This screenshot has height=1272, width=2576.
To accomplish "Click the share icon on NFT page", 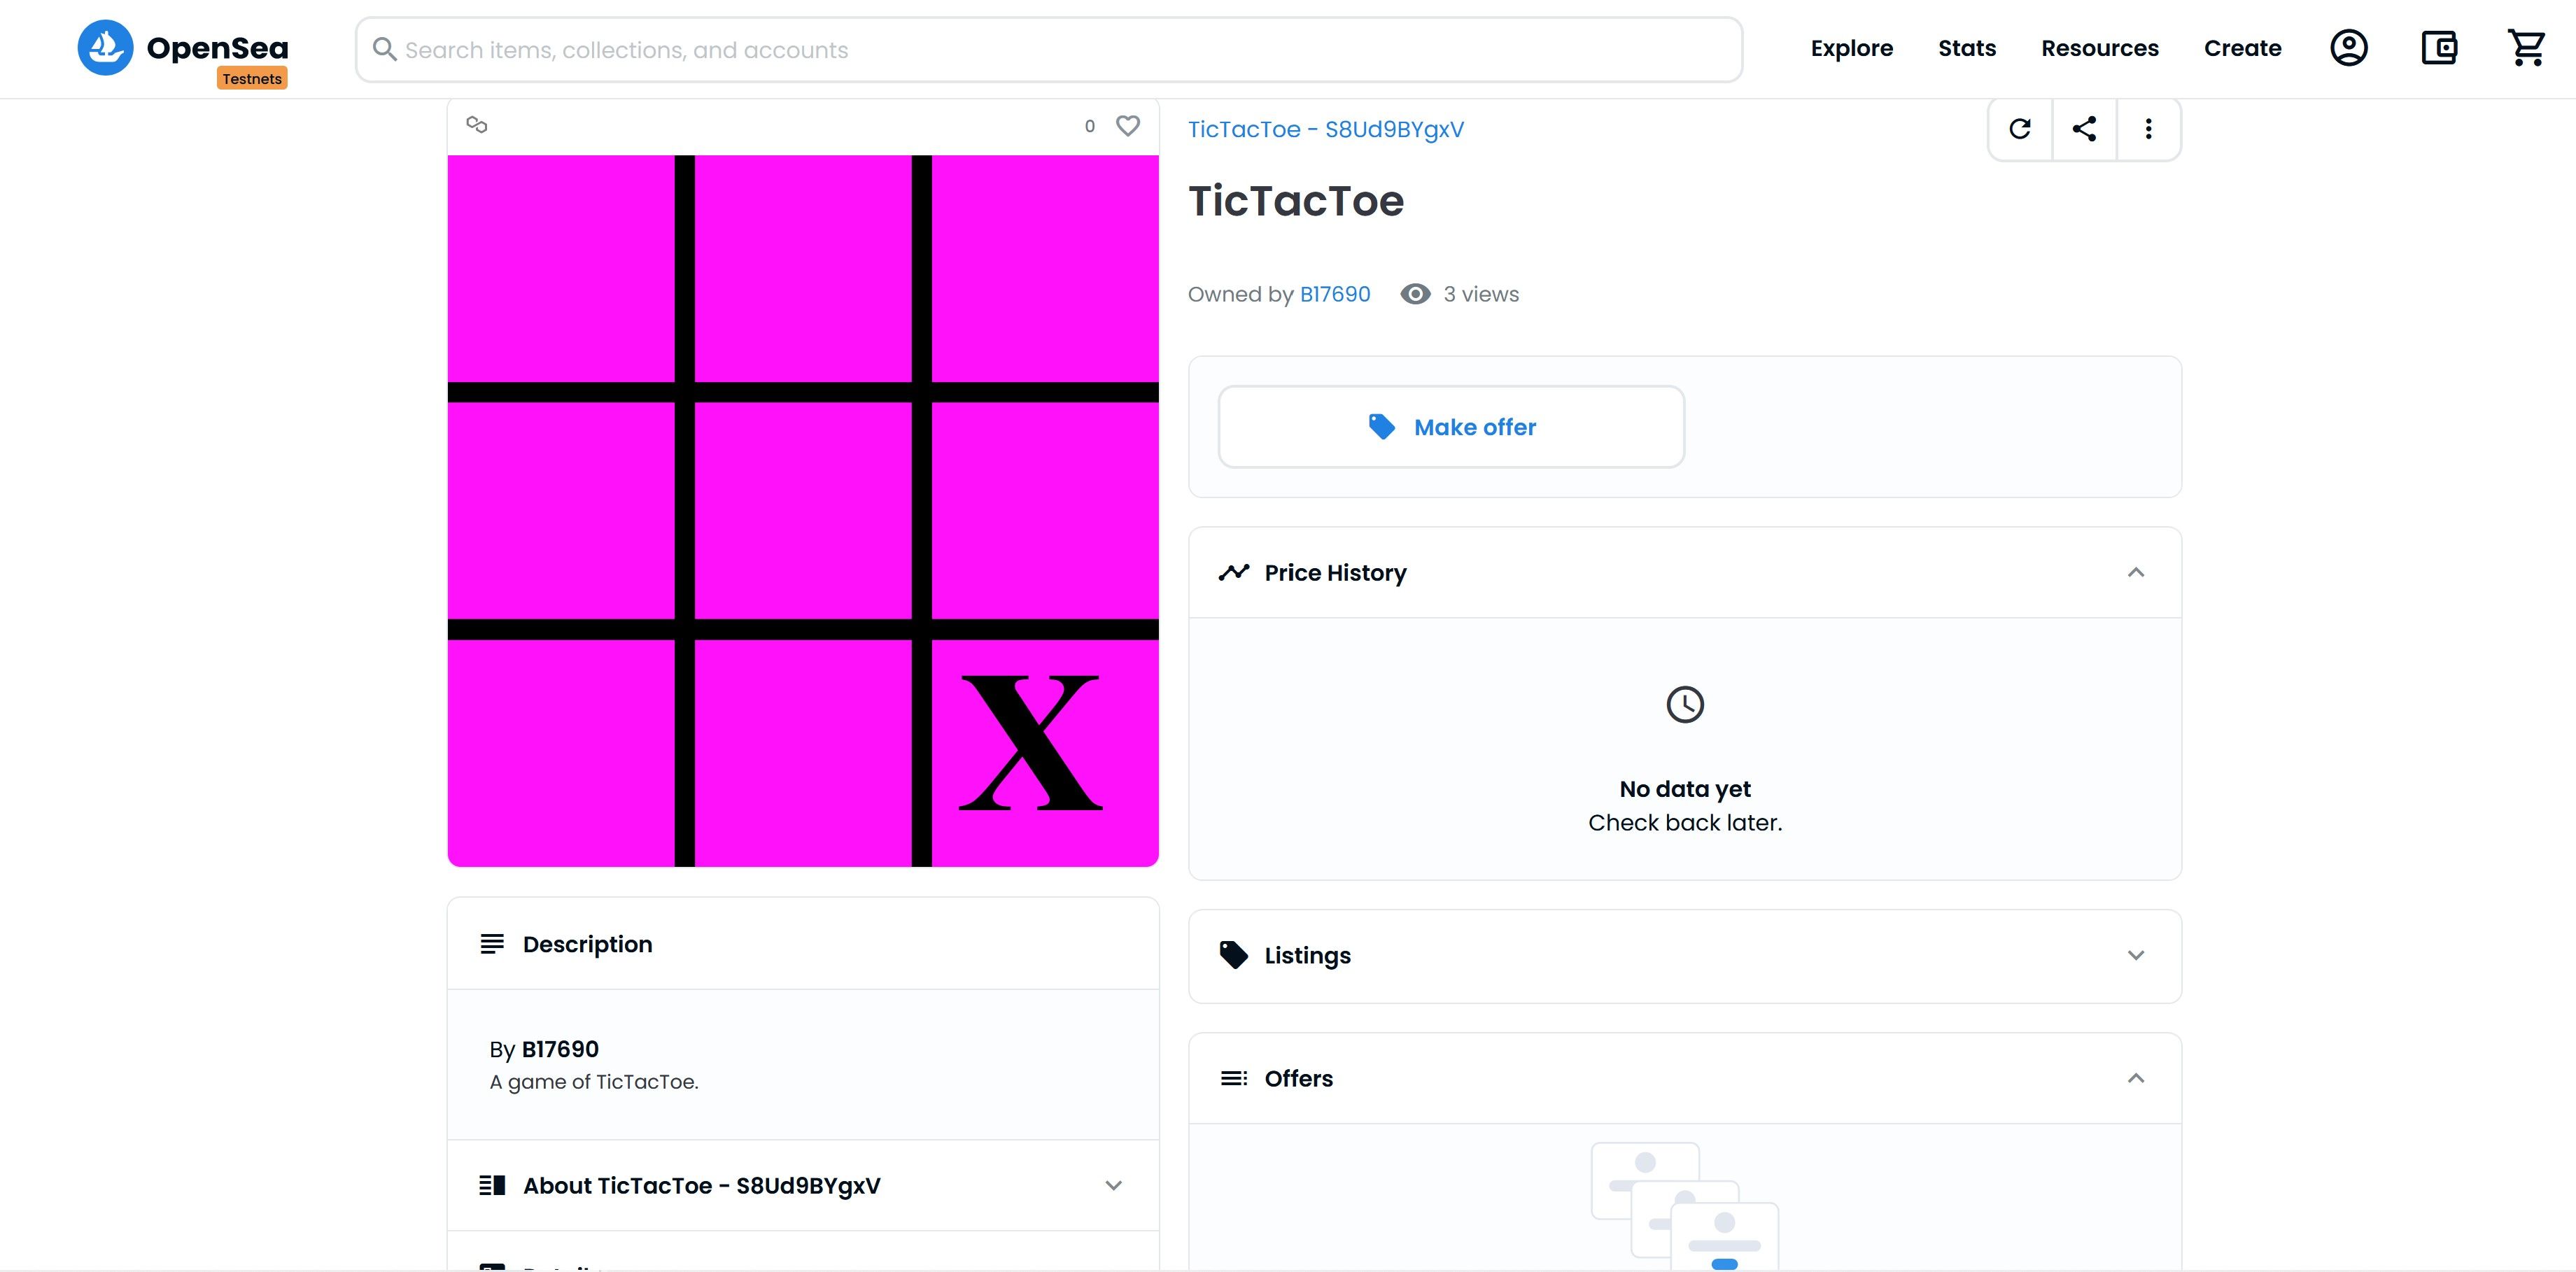I will [x=2085, y=128].
